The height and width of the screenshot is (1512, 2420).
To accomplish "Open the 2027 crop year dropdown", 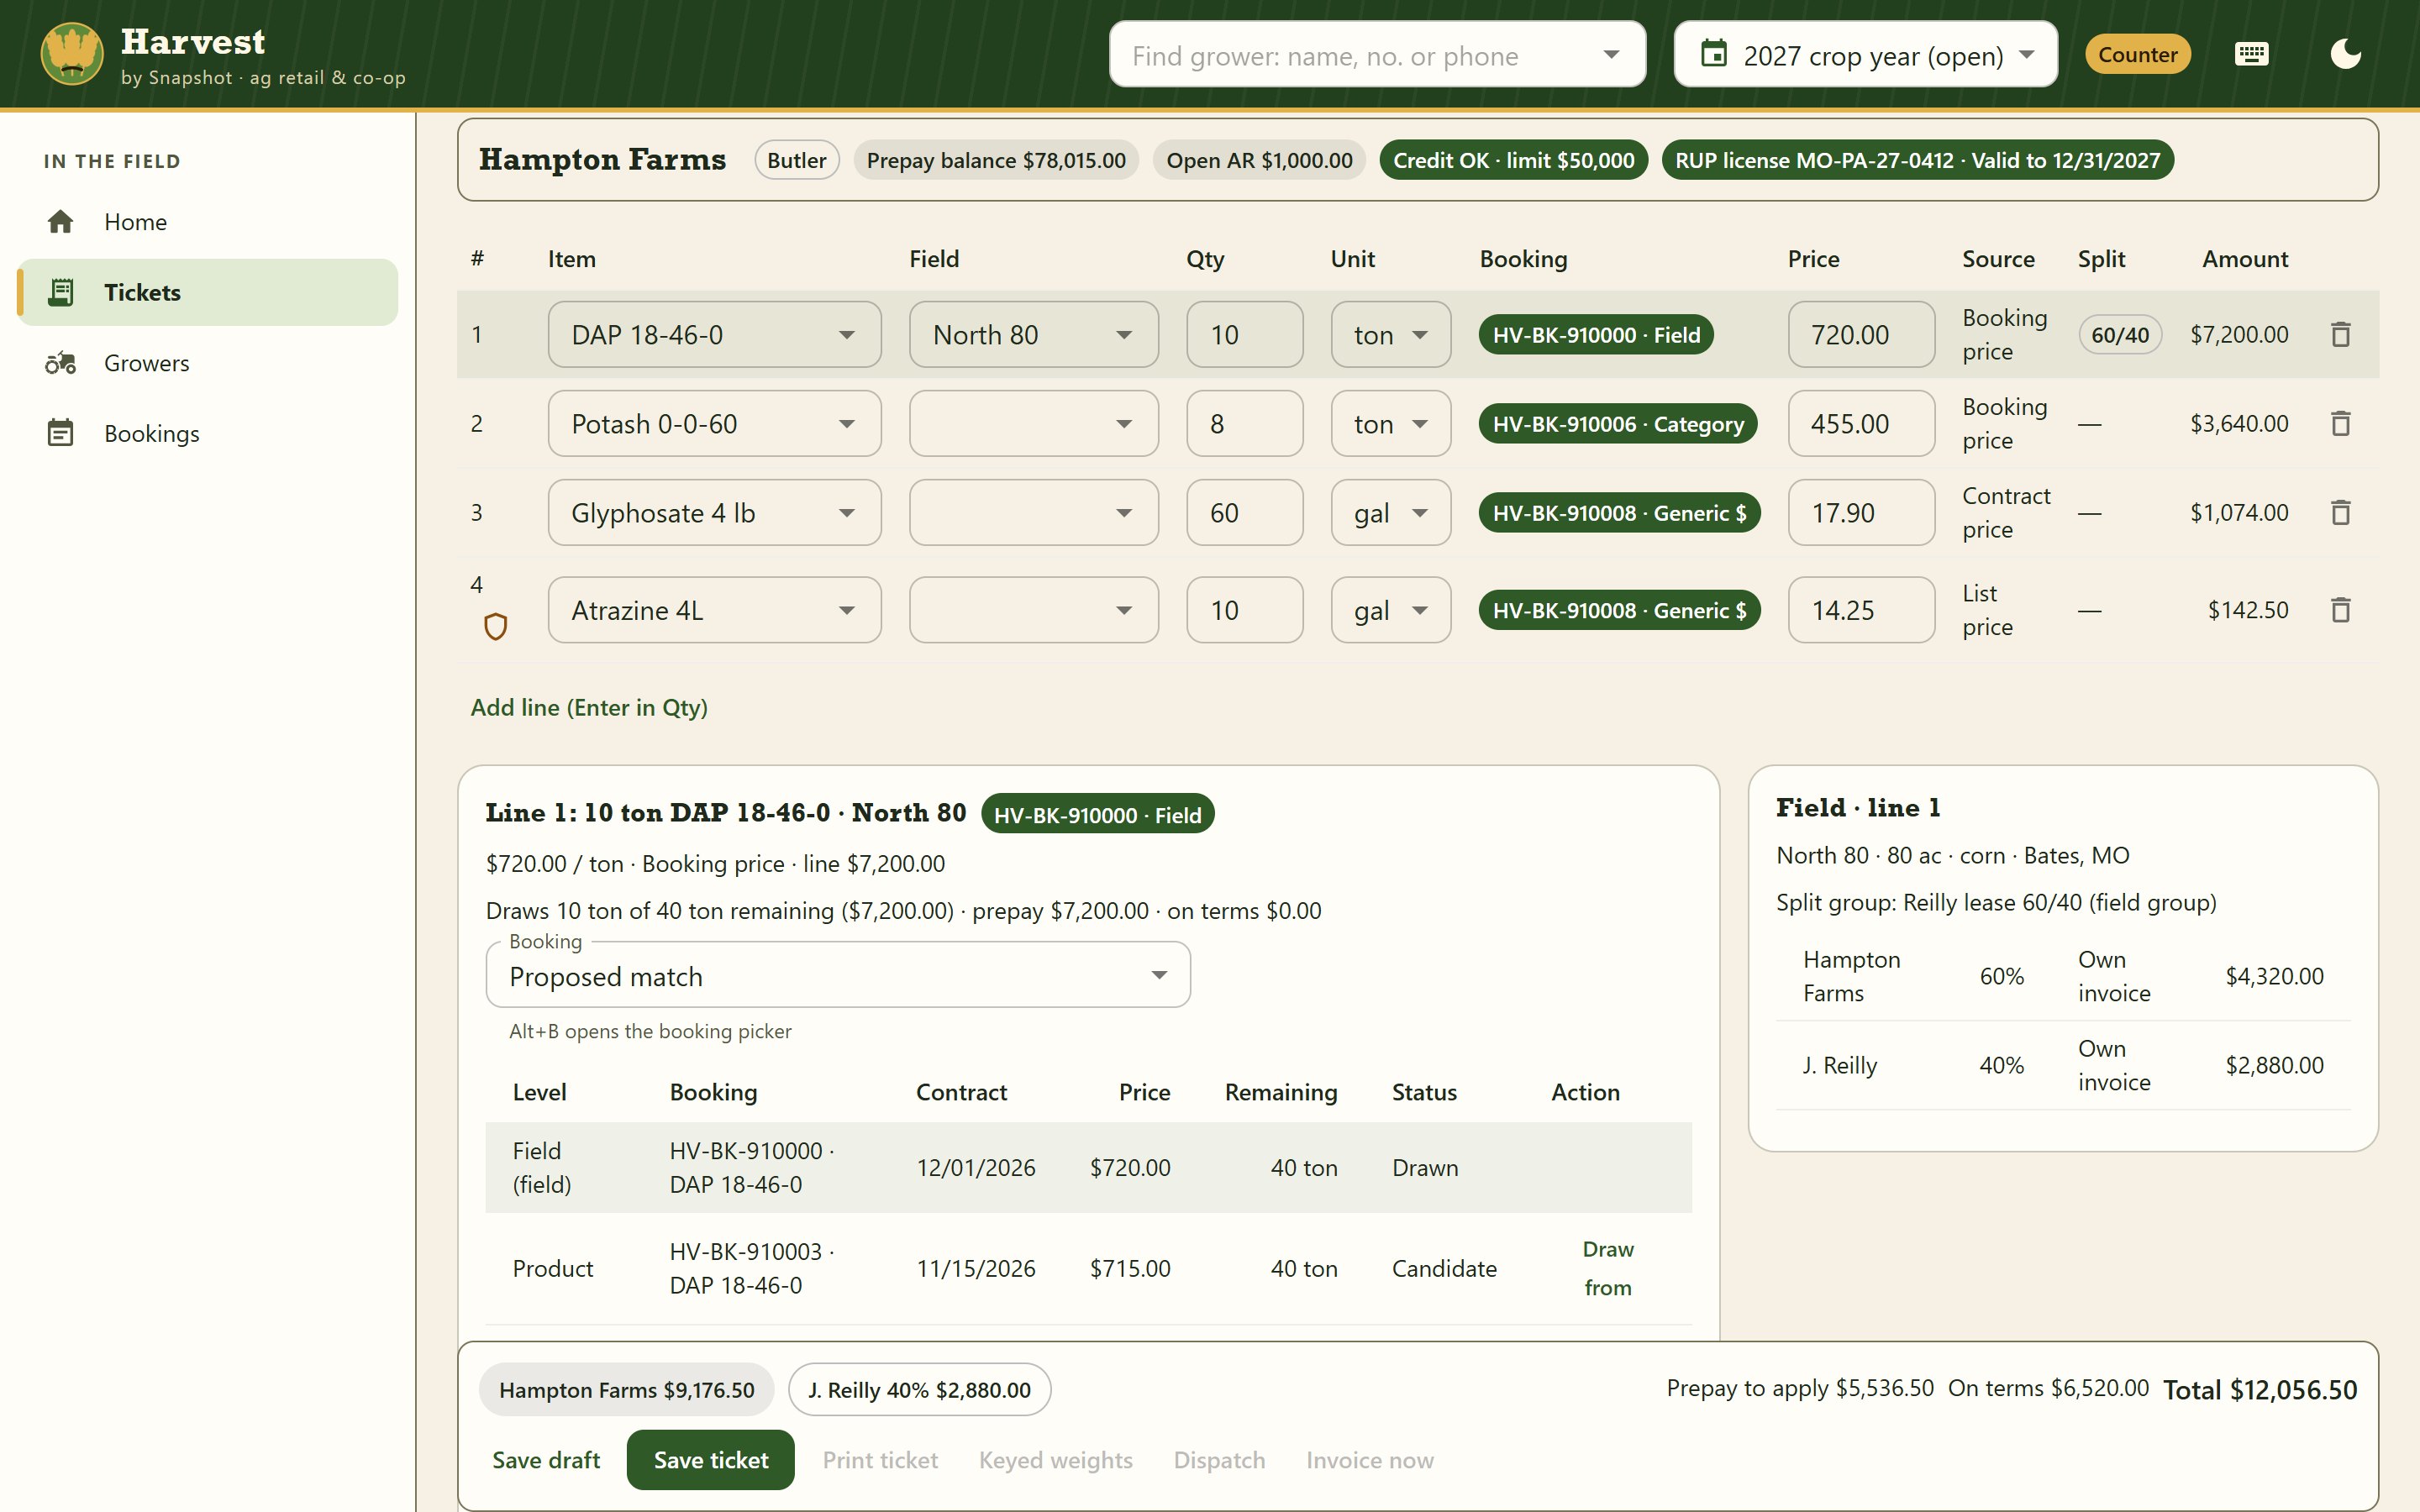I will 1865,54.
